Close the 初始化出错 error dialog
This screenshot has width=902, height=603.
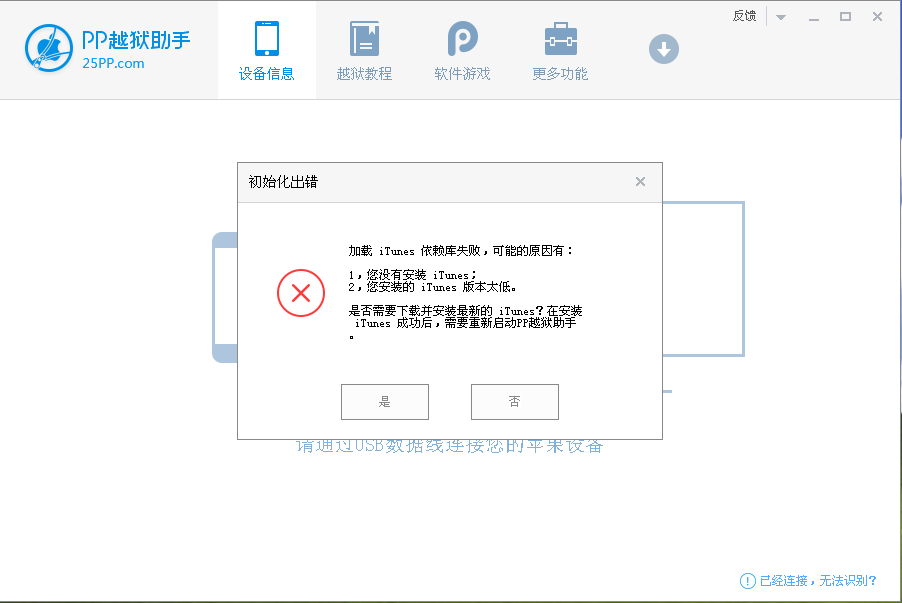point(640,181)
